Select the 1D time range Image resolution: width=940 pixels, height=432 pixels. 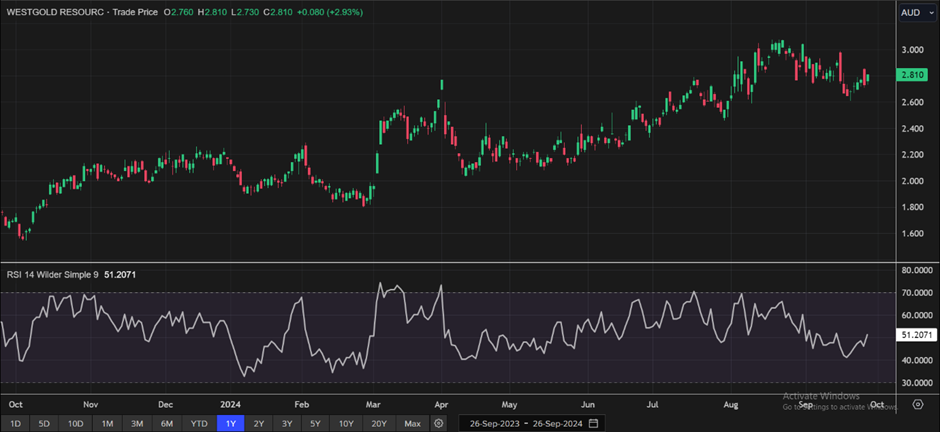point(15,423)
